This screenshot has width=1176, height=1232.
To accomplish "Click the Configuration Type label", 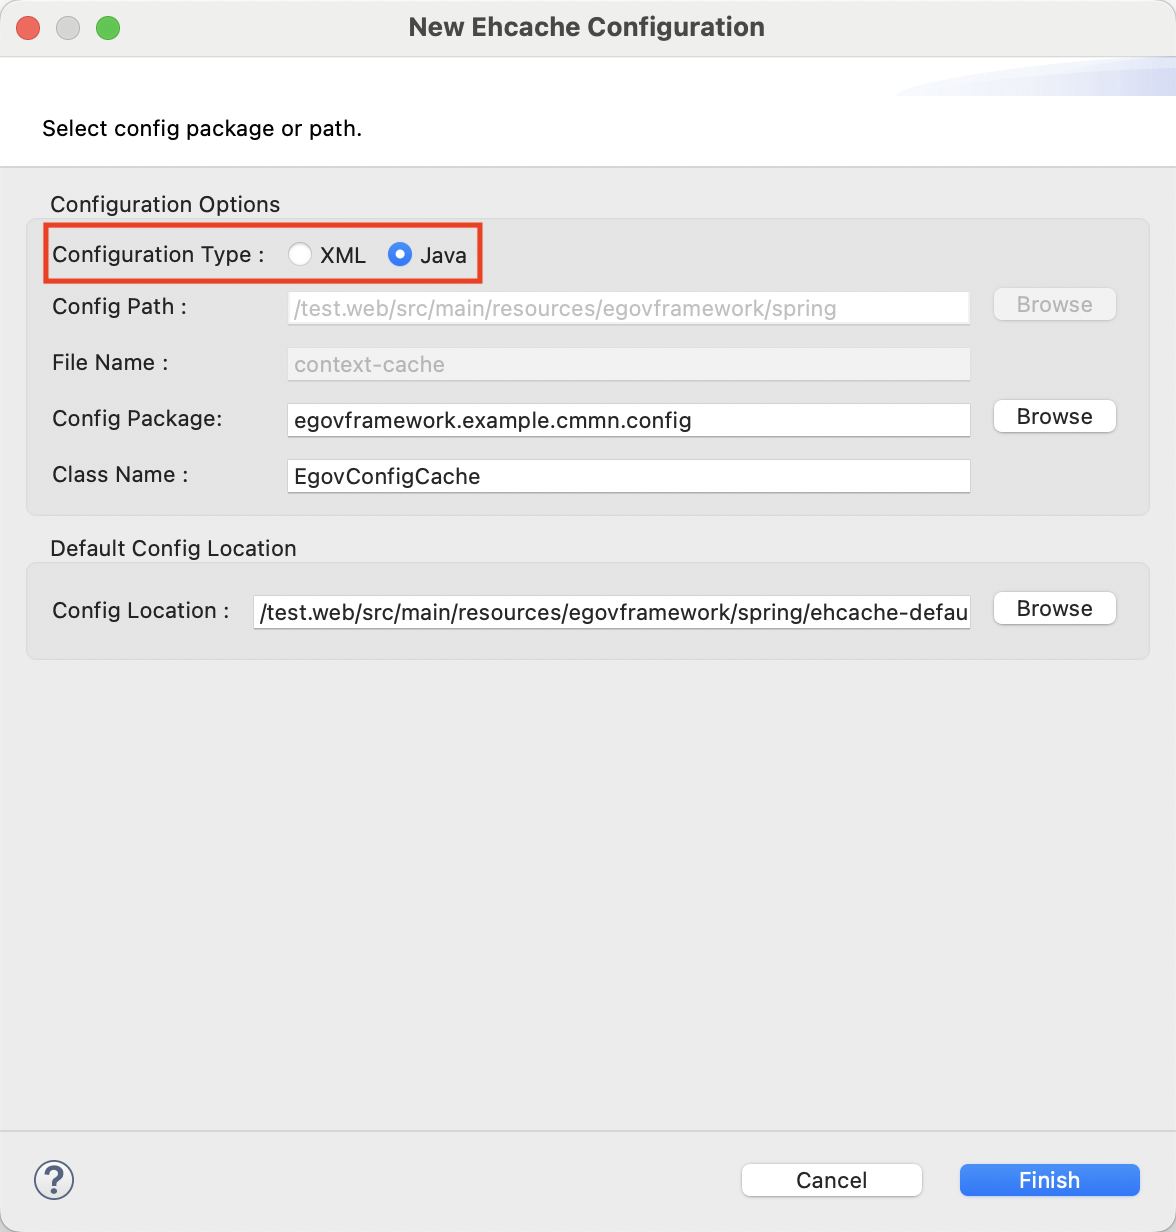I will 158,255.
